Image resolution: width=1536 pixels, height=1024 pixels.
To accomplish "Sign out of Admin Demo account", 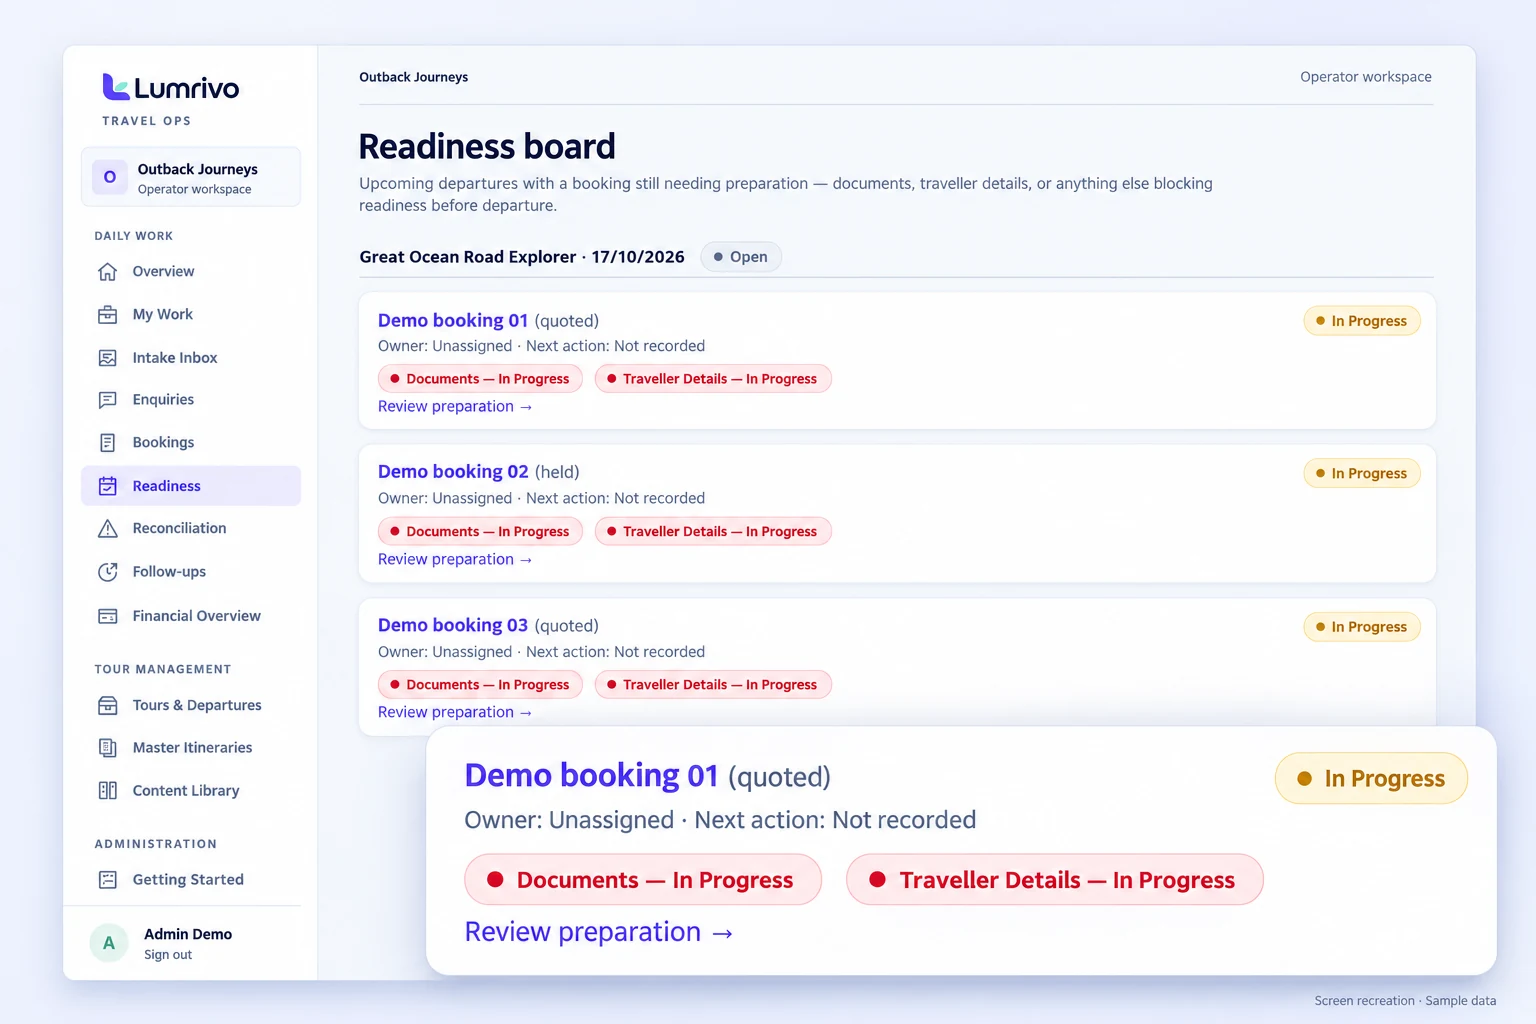I will click(x=168, y=955).
